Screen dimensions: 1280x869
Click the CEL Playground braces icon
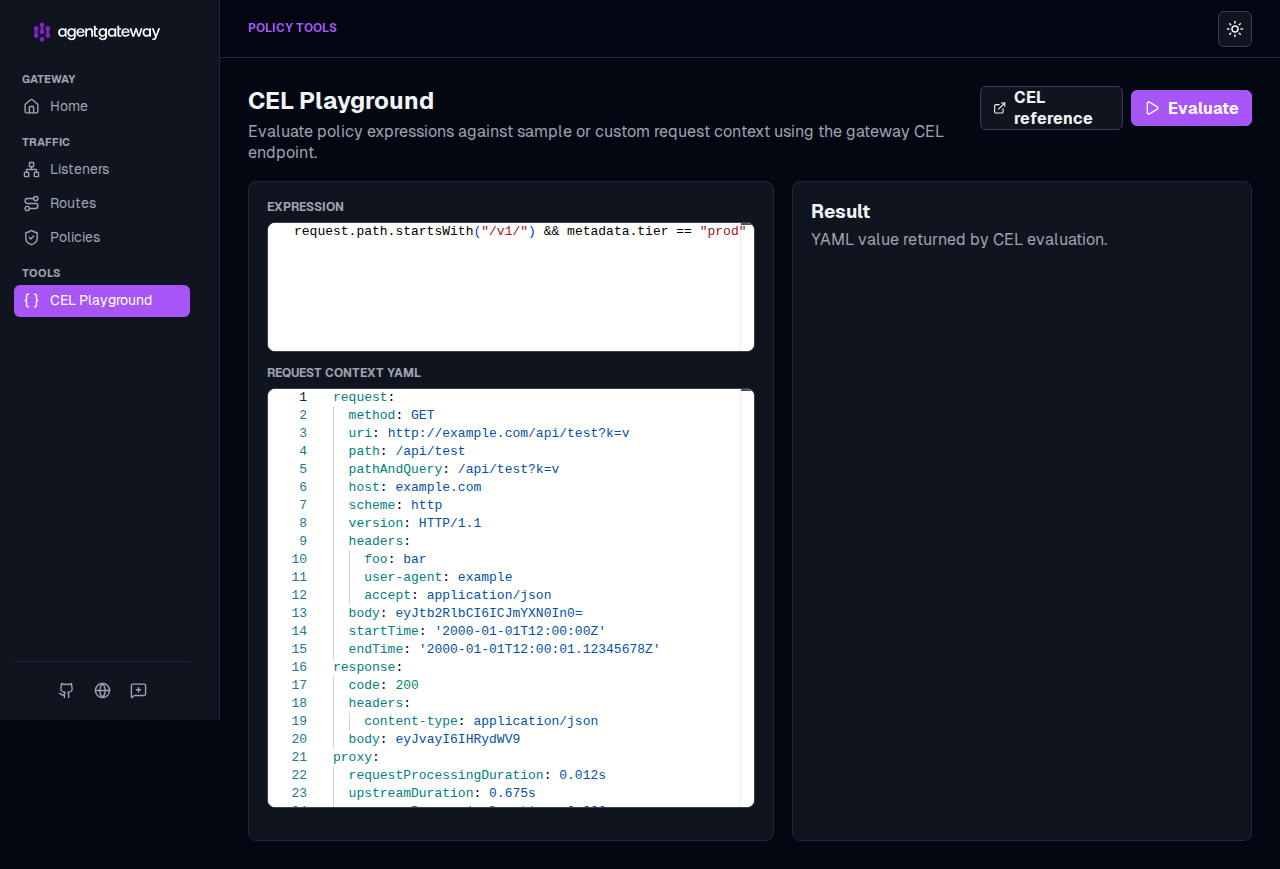[32, 300]
